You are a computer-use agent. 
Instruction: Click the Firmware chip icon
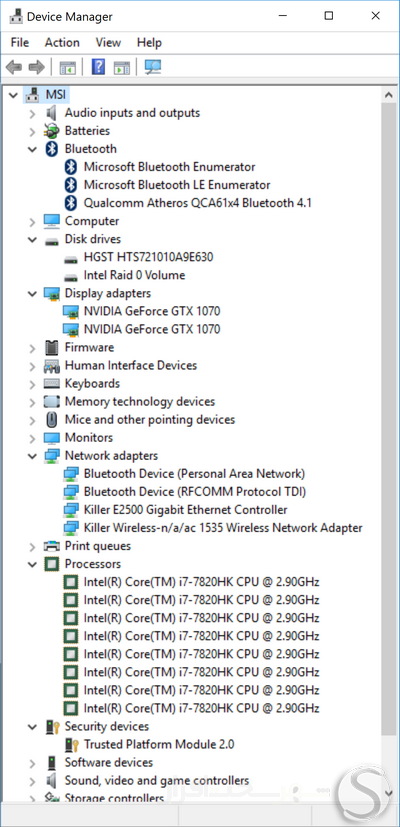tap(51, 347)
